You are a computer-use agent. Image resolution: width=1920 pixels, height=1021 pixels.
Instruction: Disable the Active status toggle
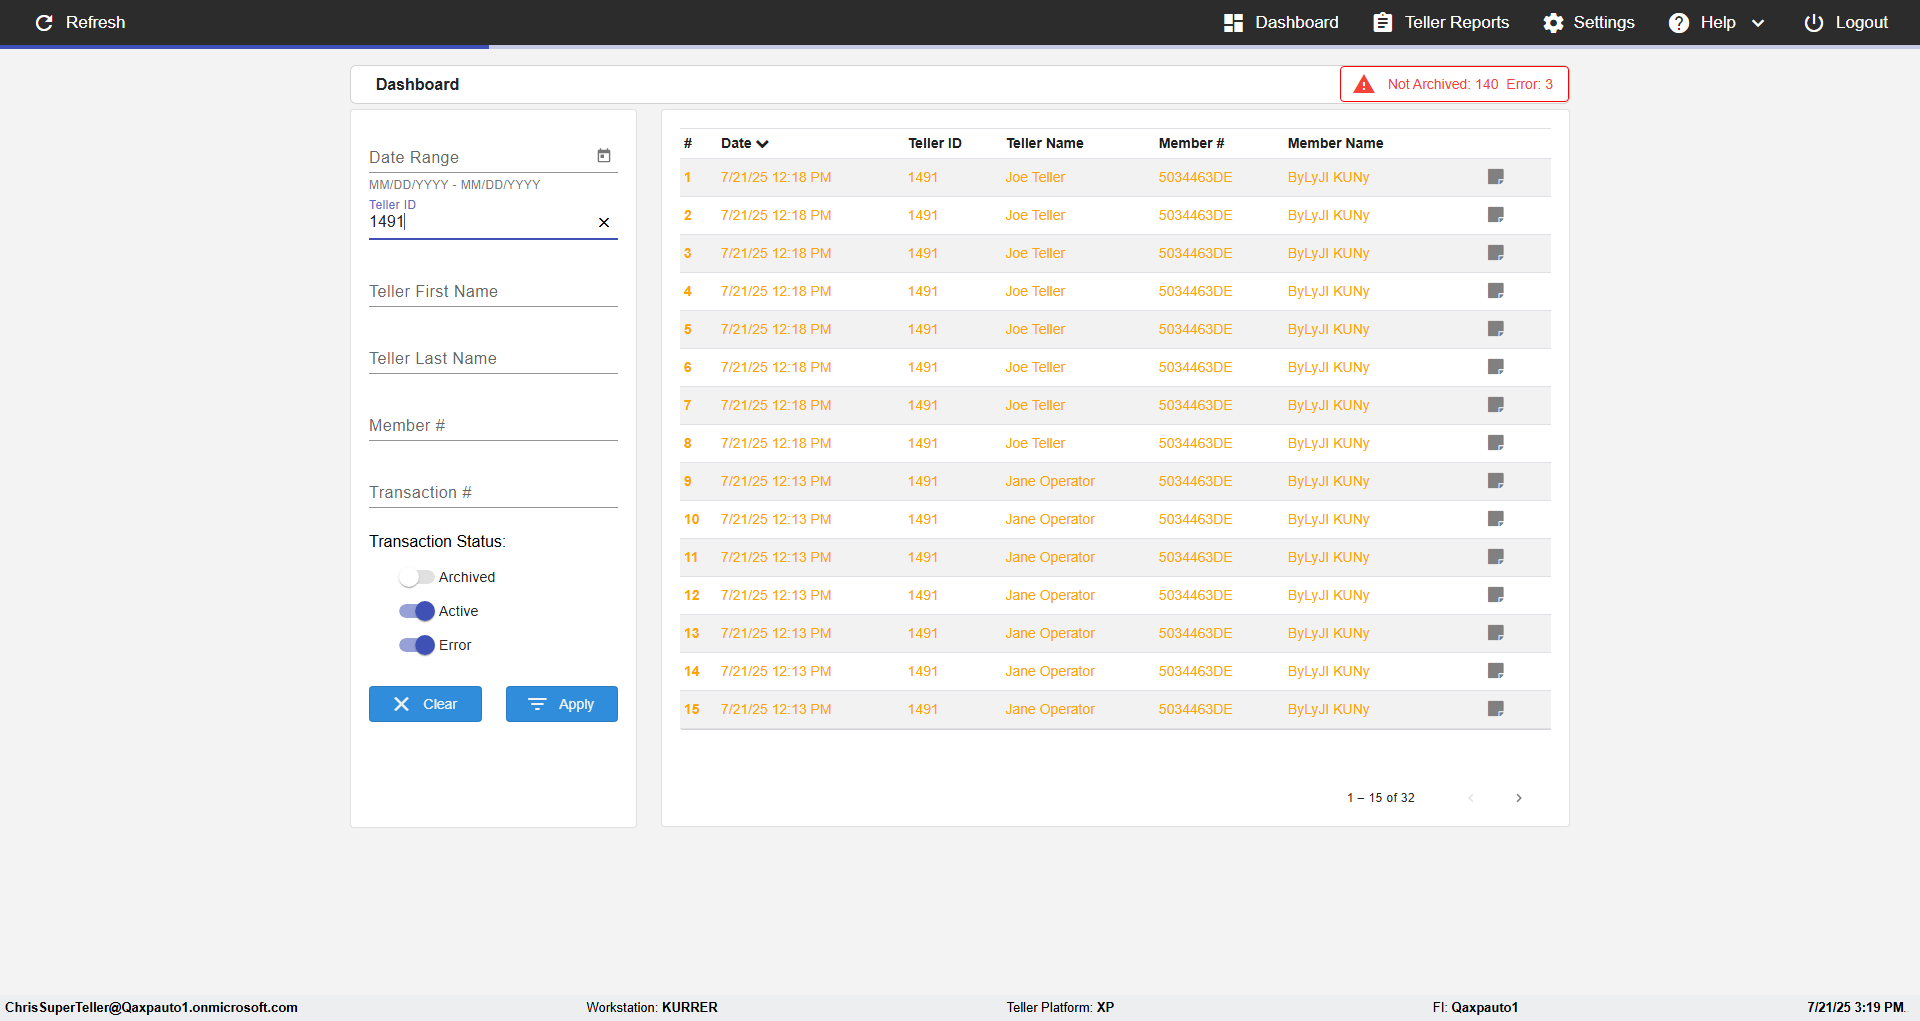[x=416, y=611]
